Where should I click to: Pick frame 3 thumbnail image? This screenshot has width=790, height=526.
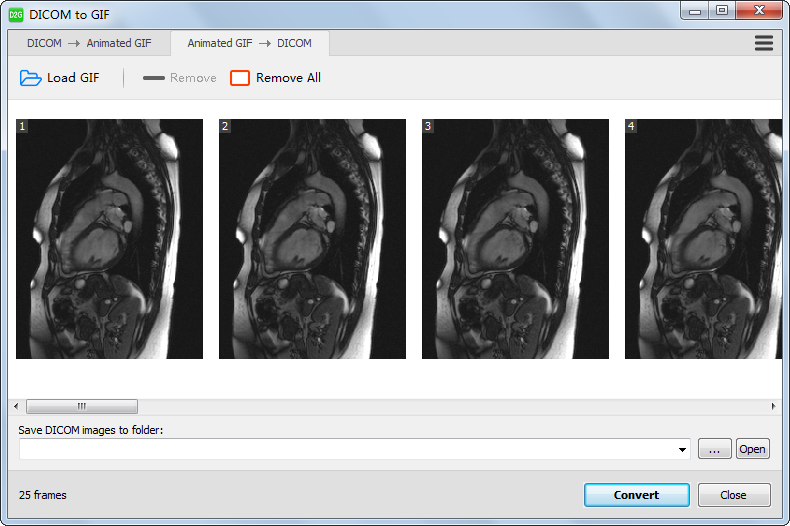click(x=515, y=239)
